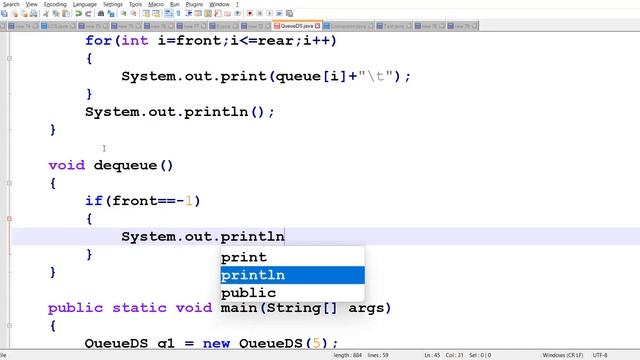
Task: Choose 'print' from the autocomplete list
Action: tap(293, 257)
